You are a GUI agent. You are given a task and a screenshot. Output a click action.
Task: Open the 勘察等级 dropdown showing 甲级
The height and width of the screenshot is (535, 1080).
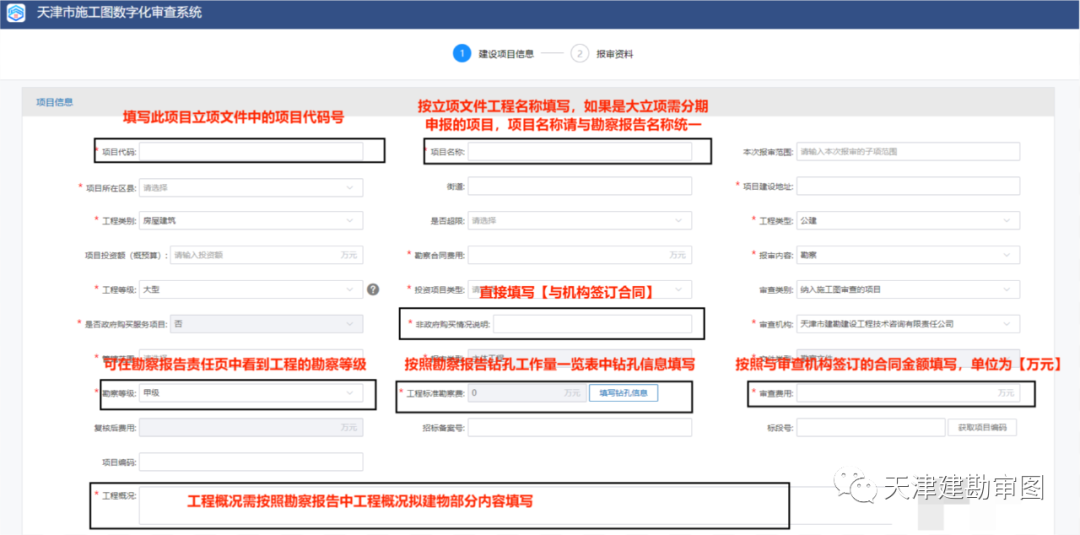point(251,392)
